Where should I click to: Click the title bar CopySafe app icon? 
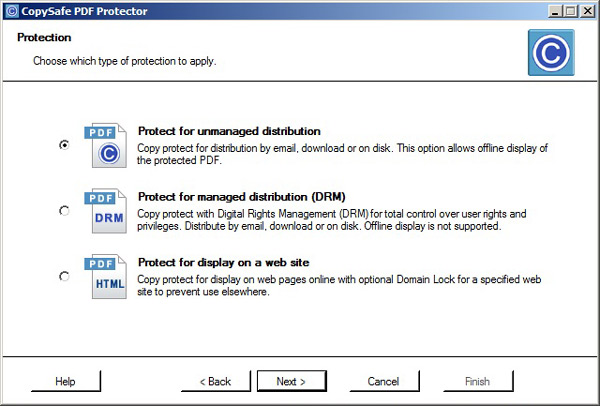click(x=12, y=11)
